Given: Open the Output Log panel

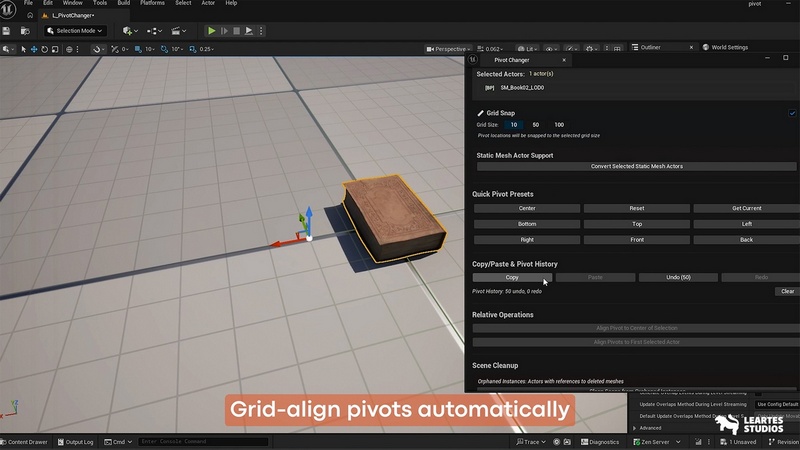Looking at the screenshot, I should coord(77,441).
